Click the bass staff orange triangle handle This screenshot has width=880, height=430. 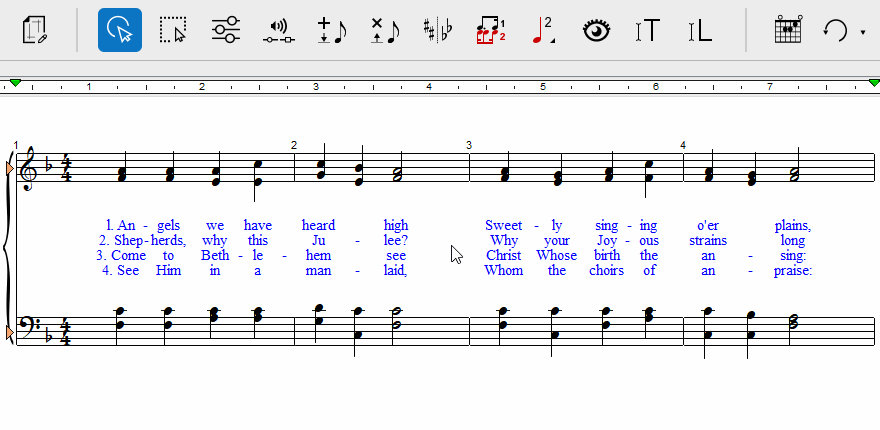(x=11, y=331)
